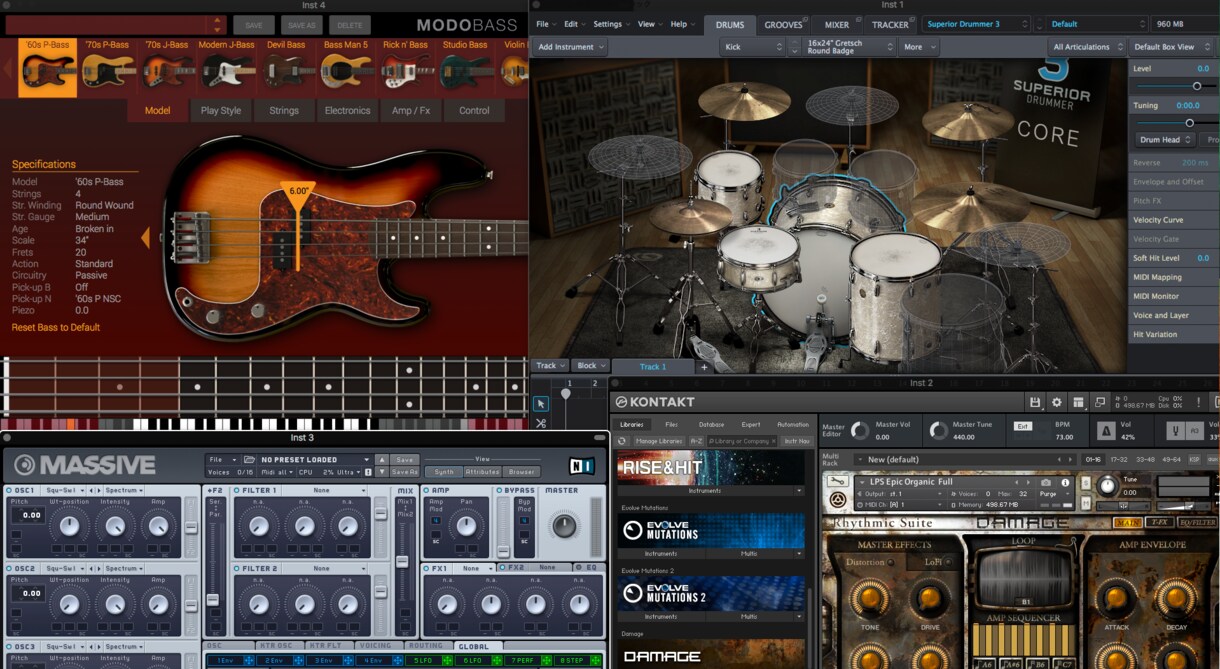
Task: Click the SAVE AS button in MODO BASS
Action: pos(301,25)
